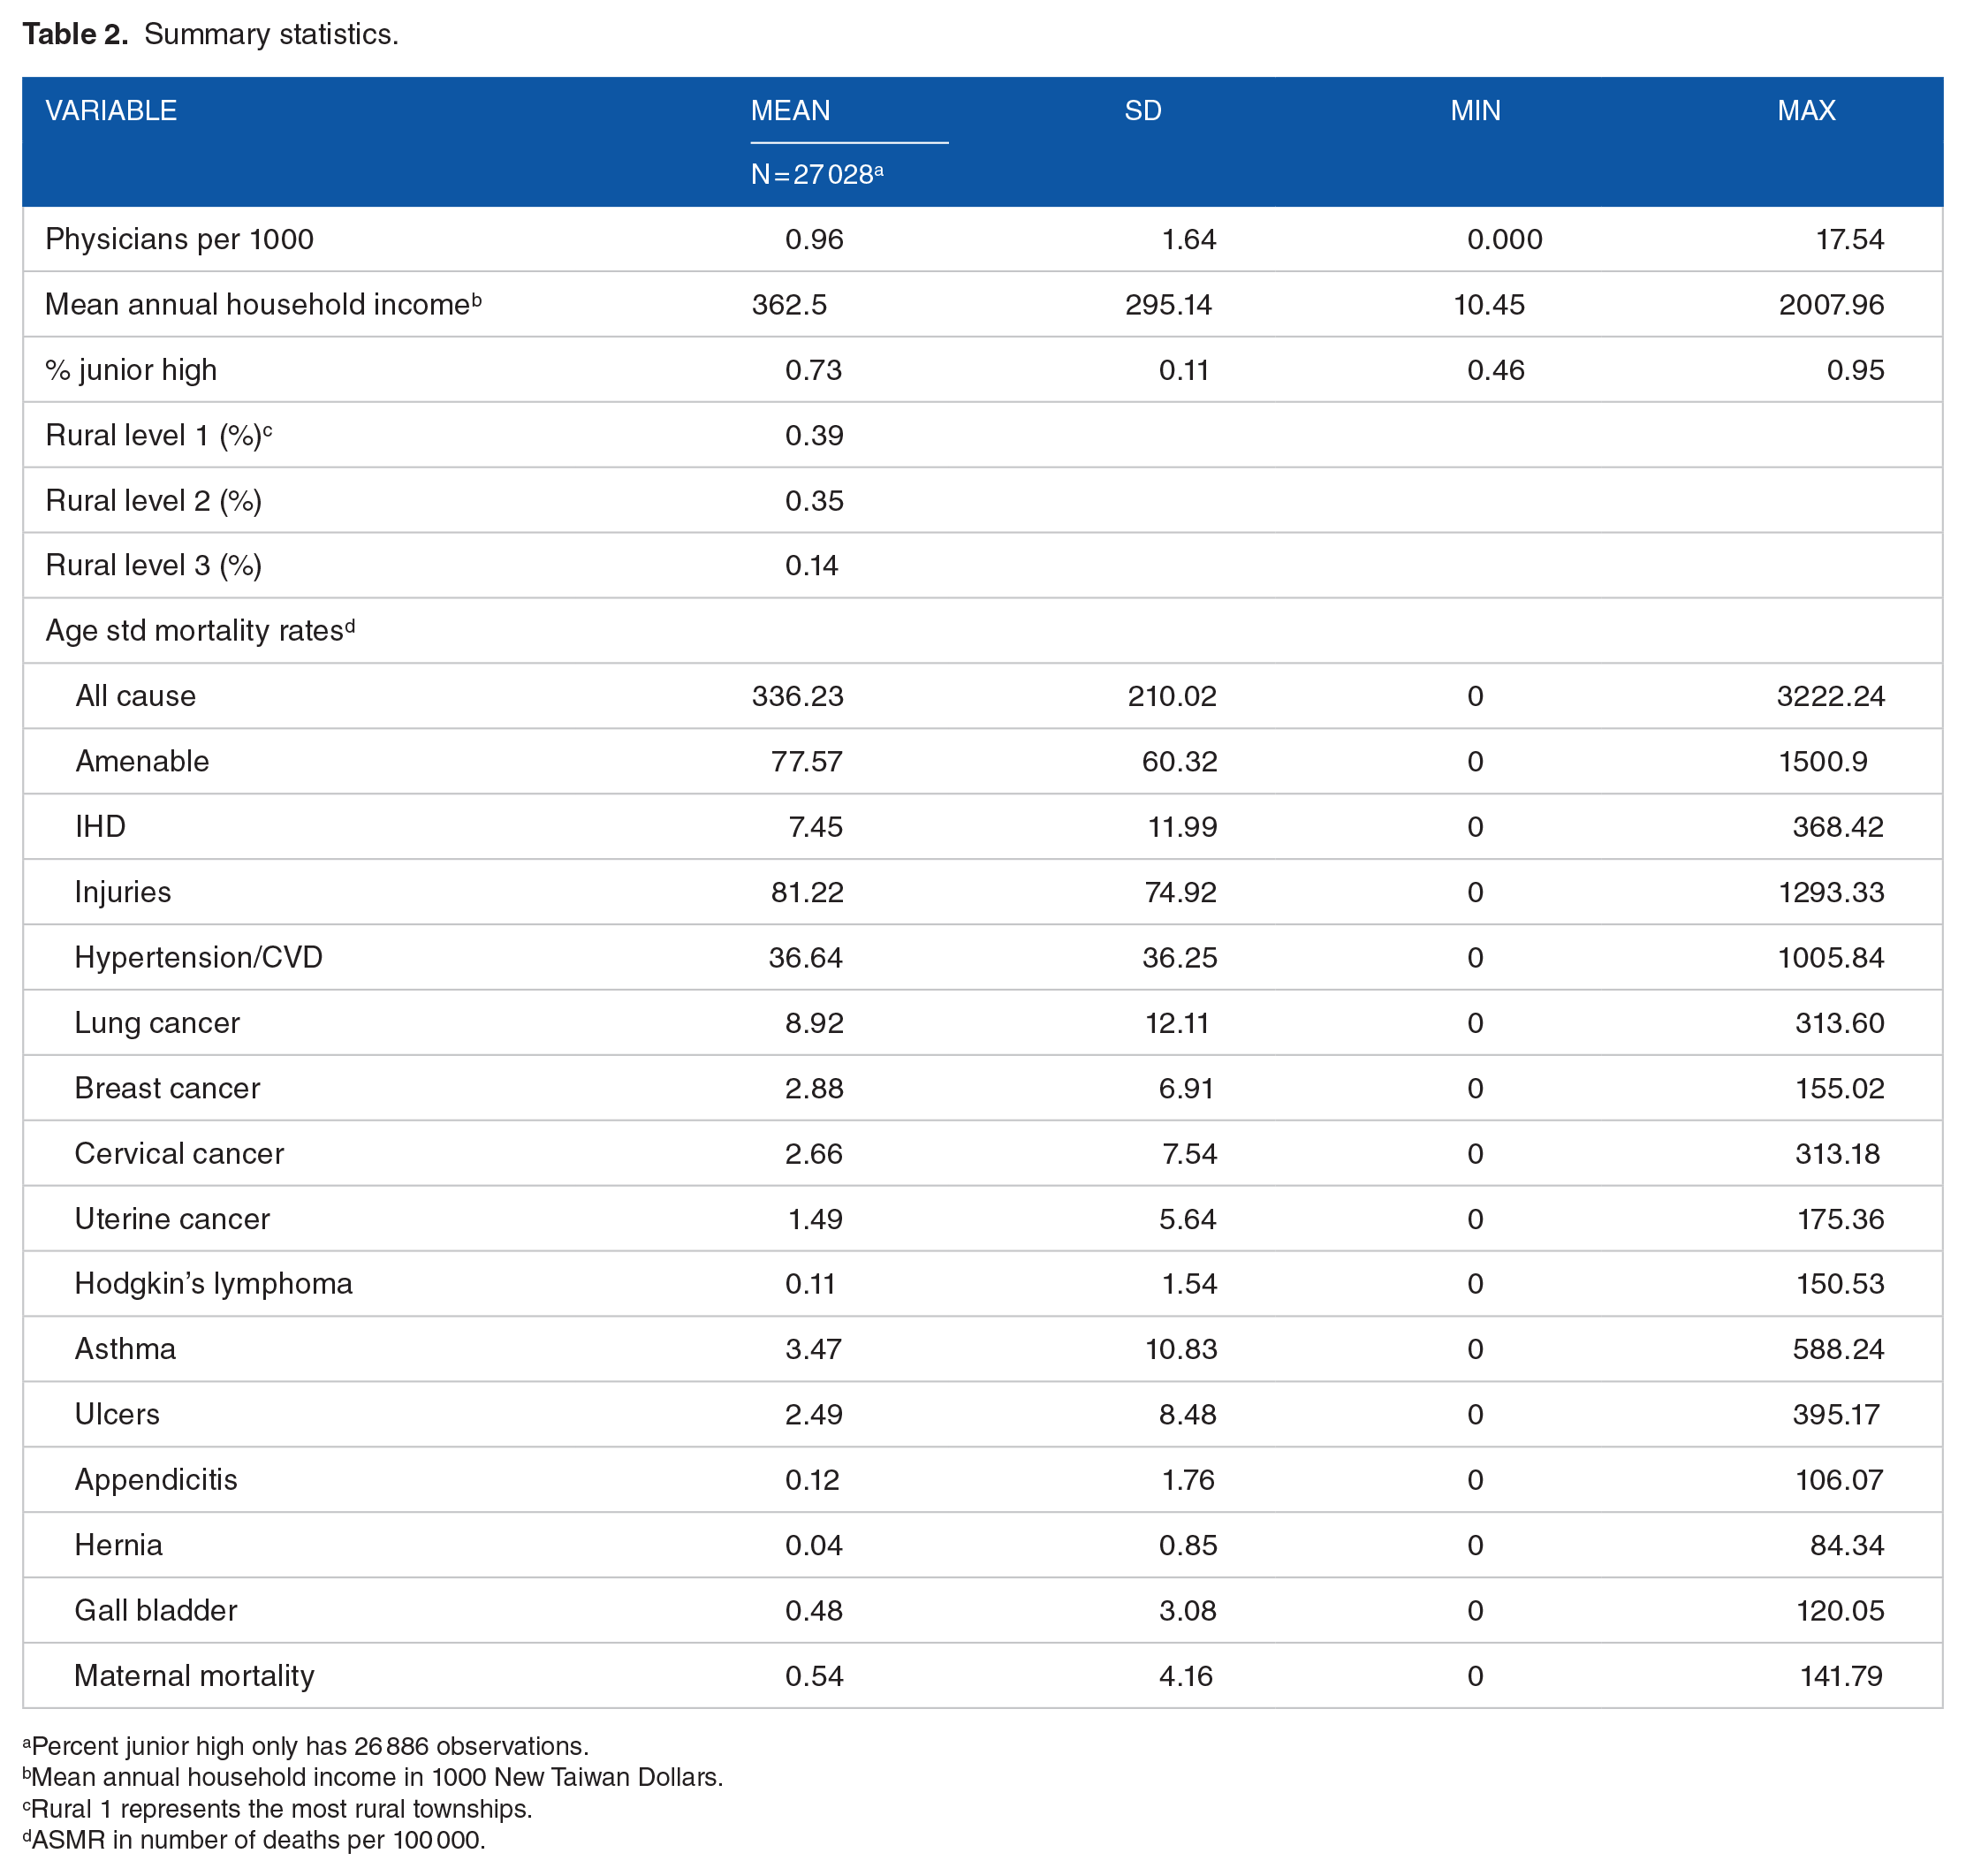
Task: Select the % junior high row
Action: [982, 369]
